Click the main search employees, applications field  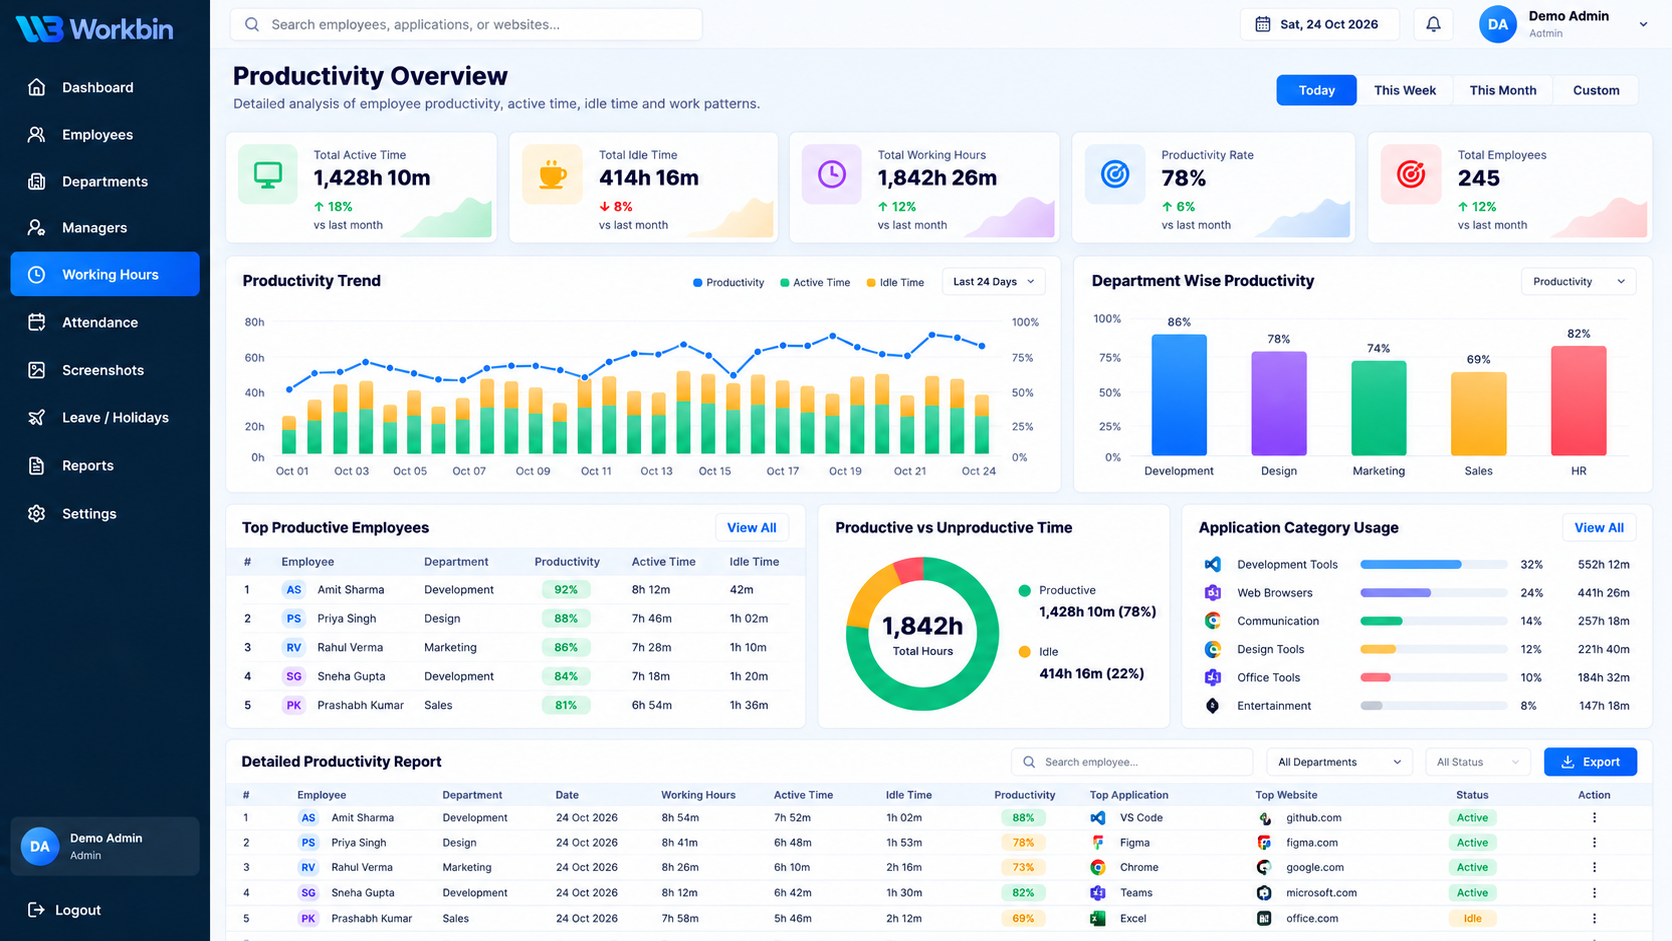pyautogui.click(x=466, y=24)
